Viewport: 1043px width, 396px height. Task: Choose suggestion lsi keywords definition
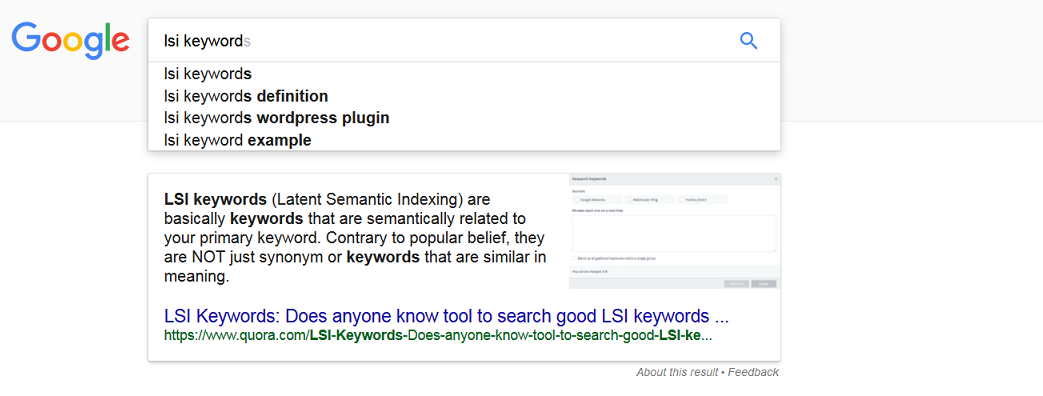coord(464,97)
